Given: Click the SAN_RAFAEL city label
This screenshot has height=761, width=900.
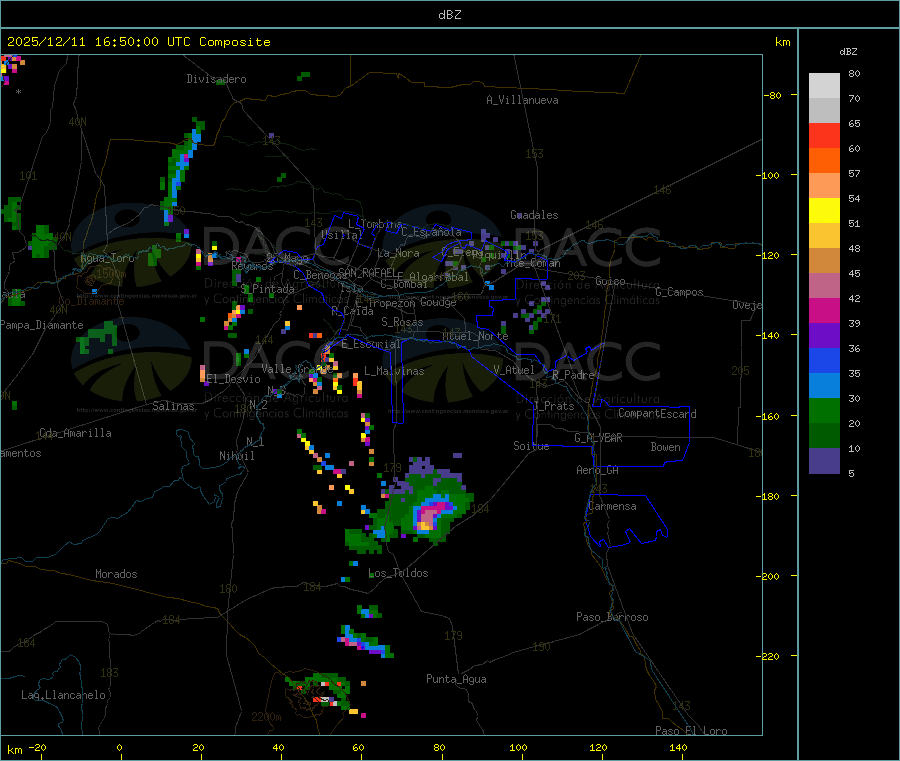Looking at the screenshot, I should tap(367, 272).
